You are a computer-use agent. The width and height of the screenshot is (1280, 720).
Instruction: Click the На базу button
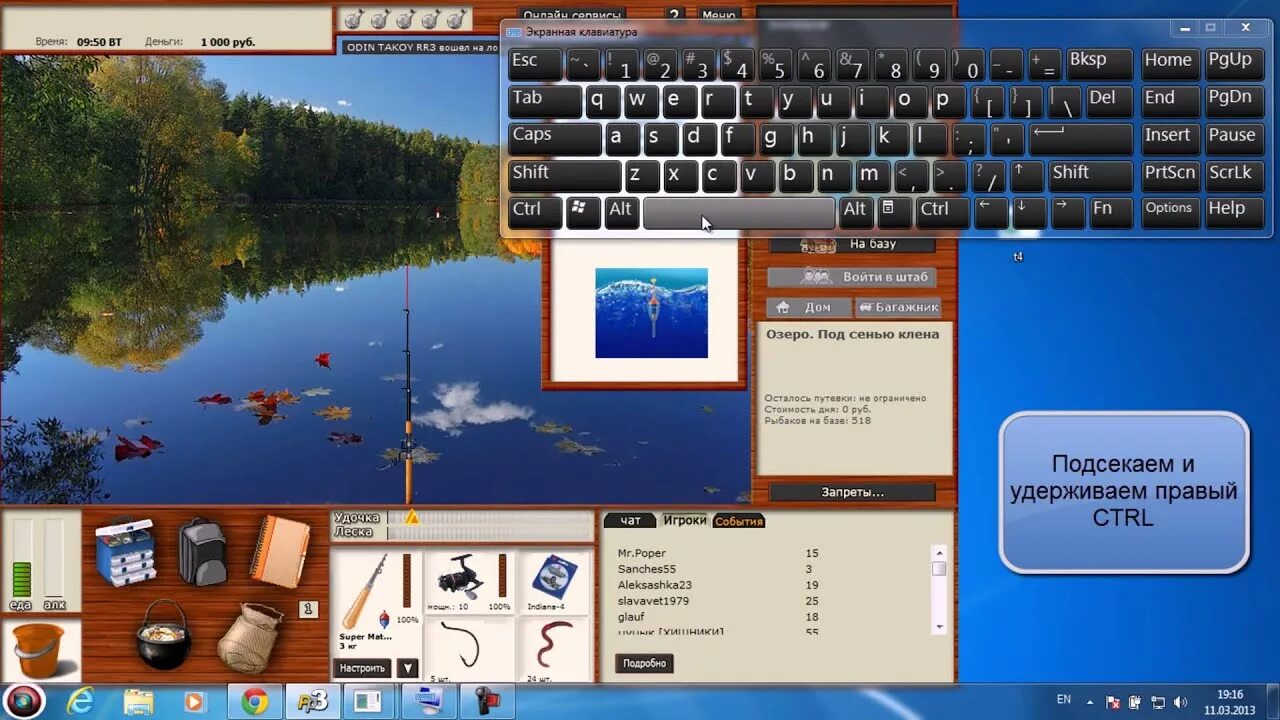852,244
